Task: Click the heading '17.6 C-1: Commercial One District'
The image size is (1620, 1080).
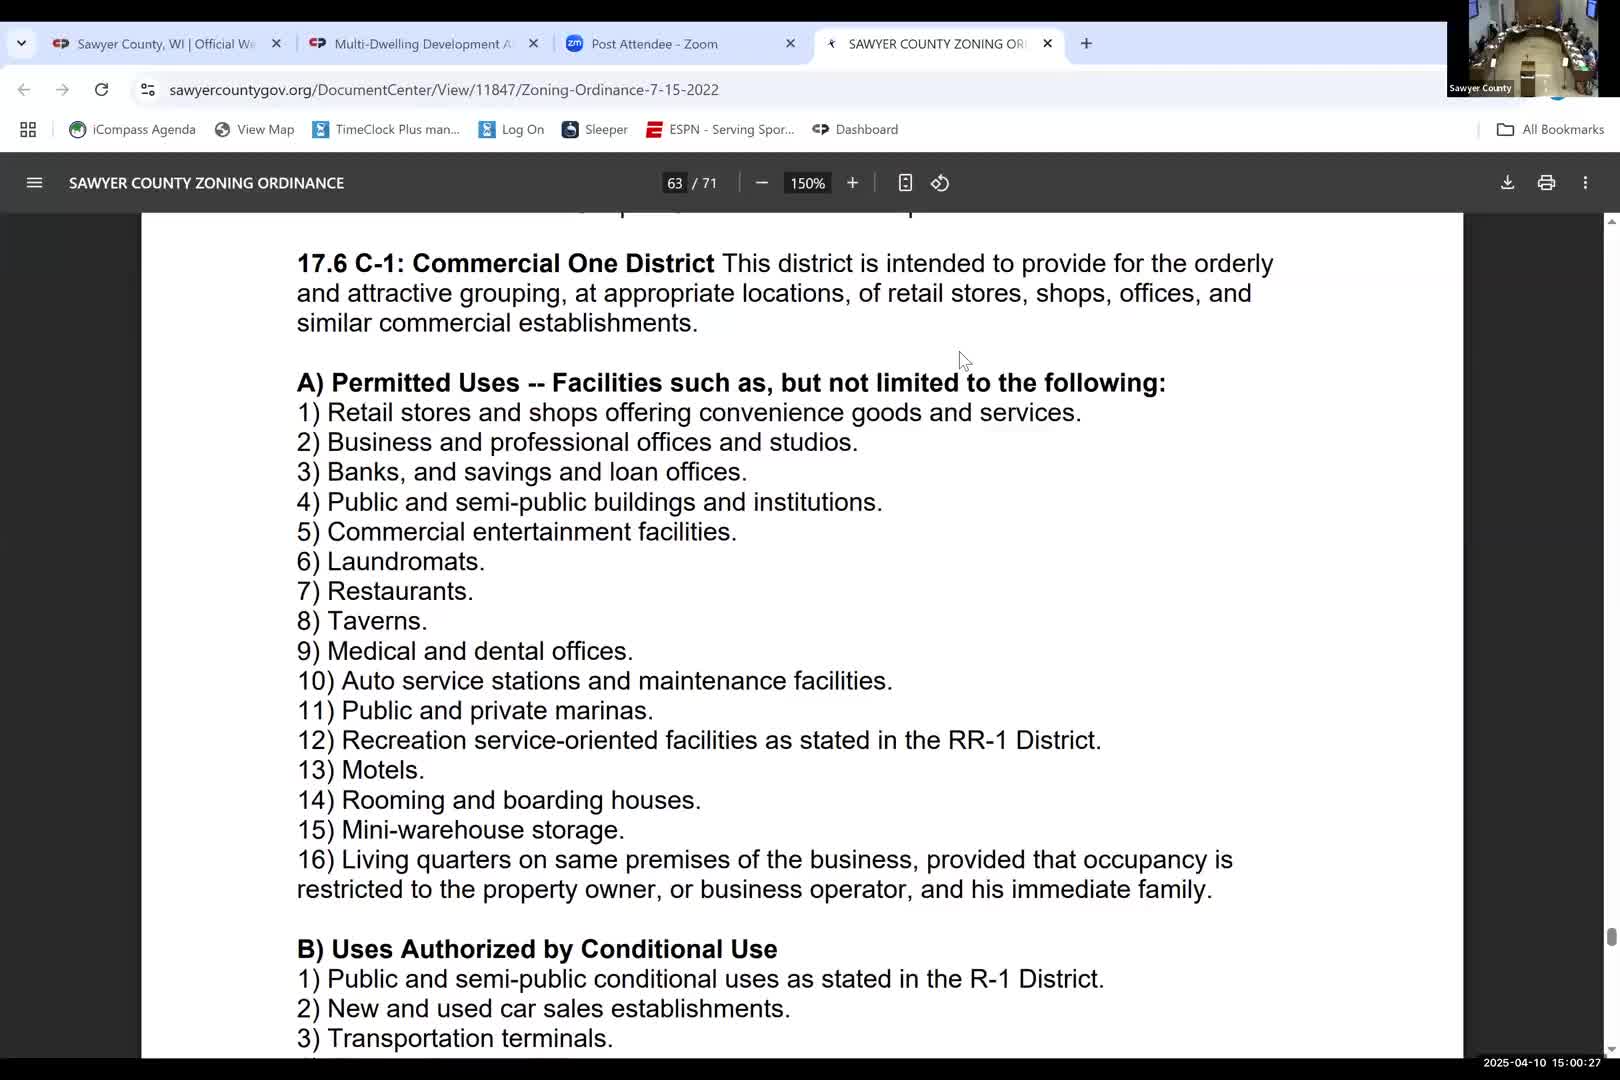Action: click(505, 264)
